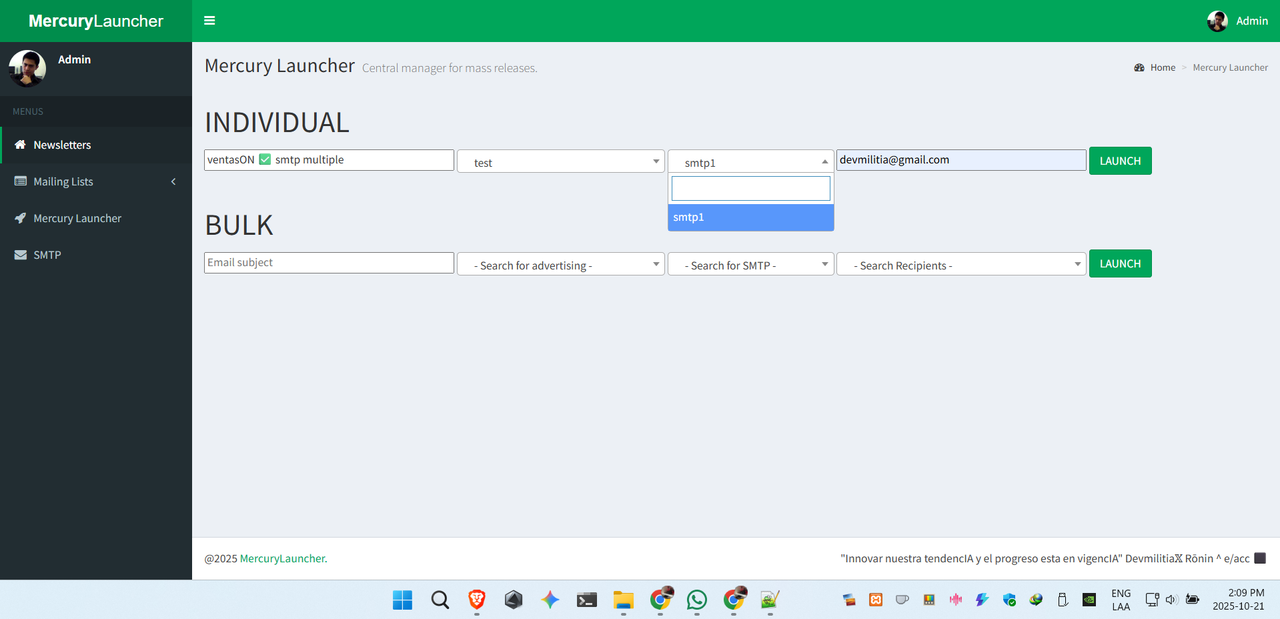
Task: Open the Search for advertising dropdown
Action: click(x=561, y=265)
